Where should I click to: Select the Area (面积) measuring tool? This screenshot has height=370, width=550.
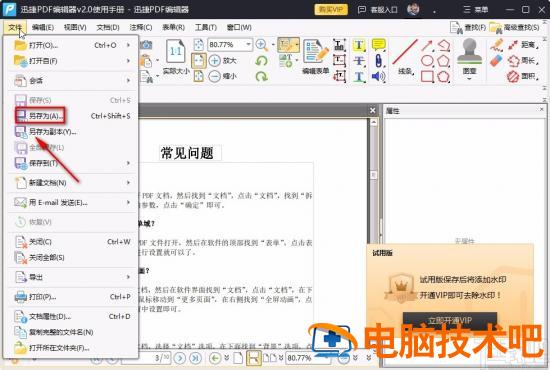(523, 76)
